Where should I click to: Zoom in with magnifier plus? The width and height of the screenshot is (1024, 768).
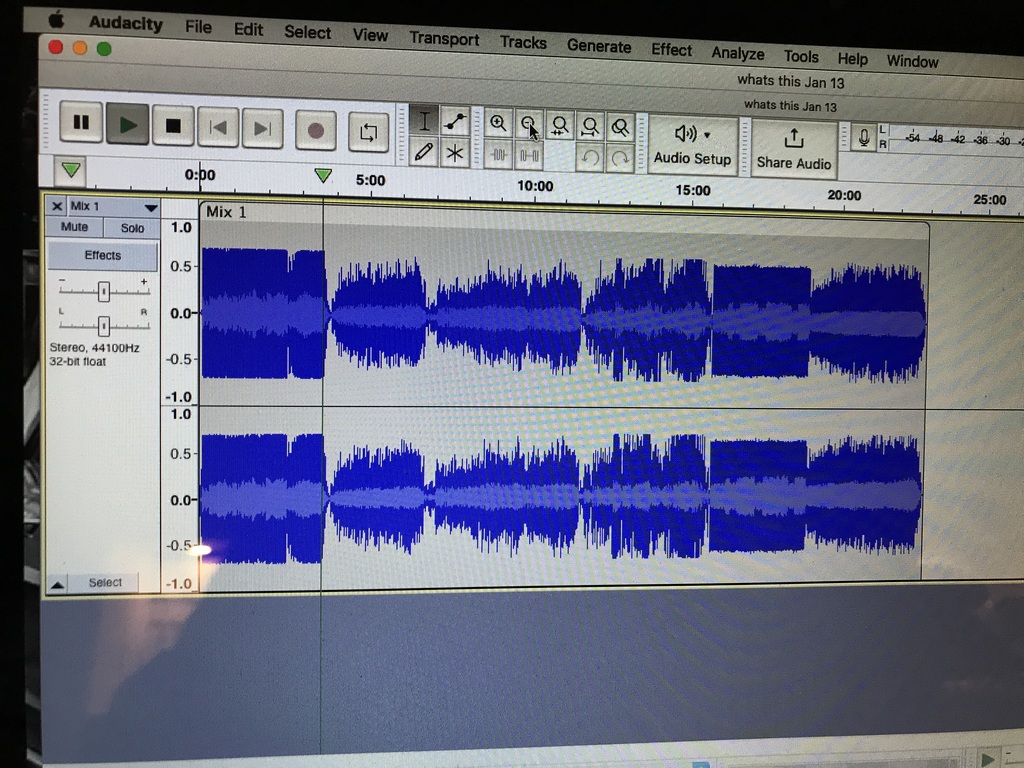(498, 123)
